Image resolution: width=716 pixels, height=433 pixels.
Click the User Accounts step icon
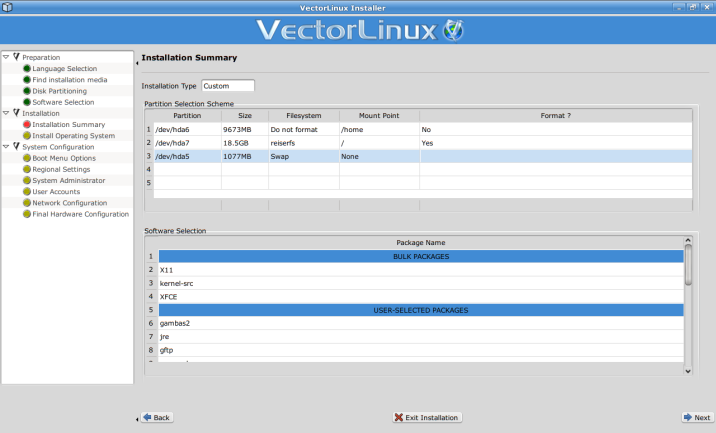27,192
